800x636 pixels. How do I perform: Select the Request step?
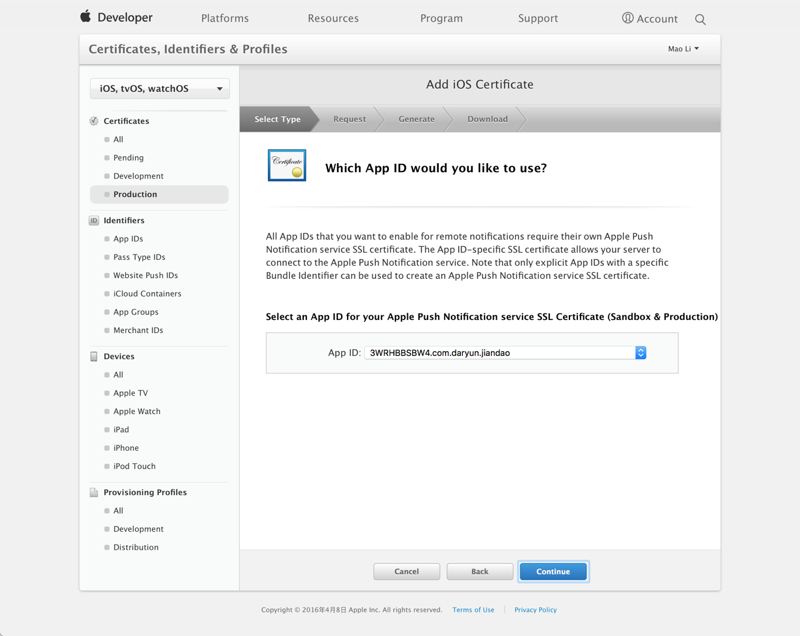click(349, 119)
